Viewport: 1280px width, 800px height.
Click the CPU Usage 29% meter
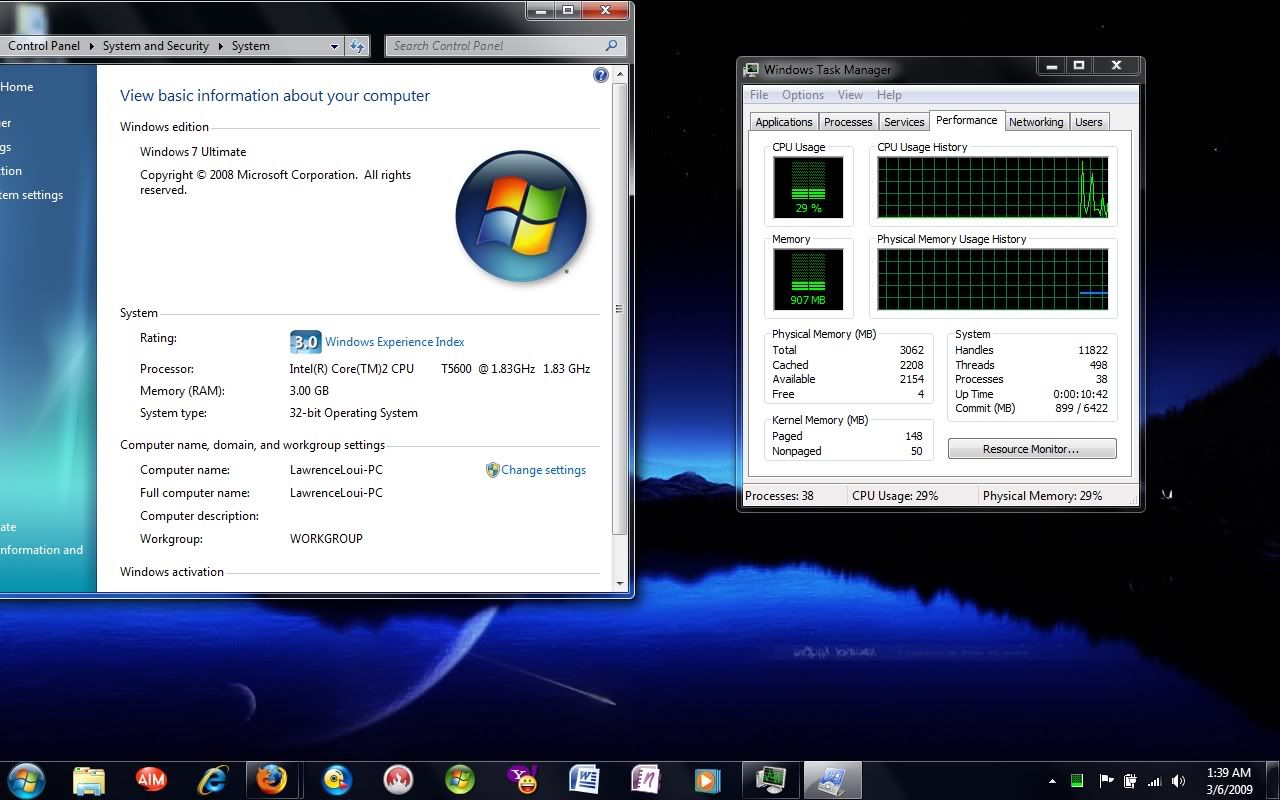[x=808, y=187]
